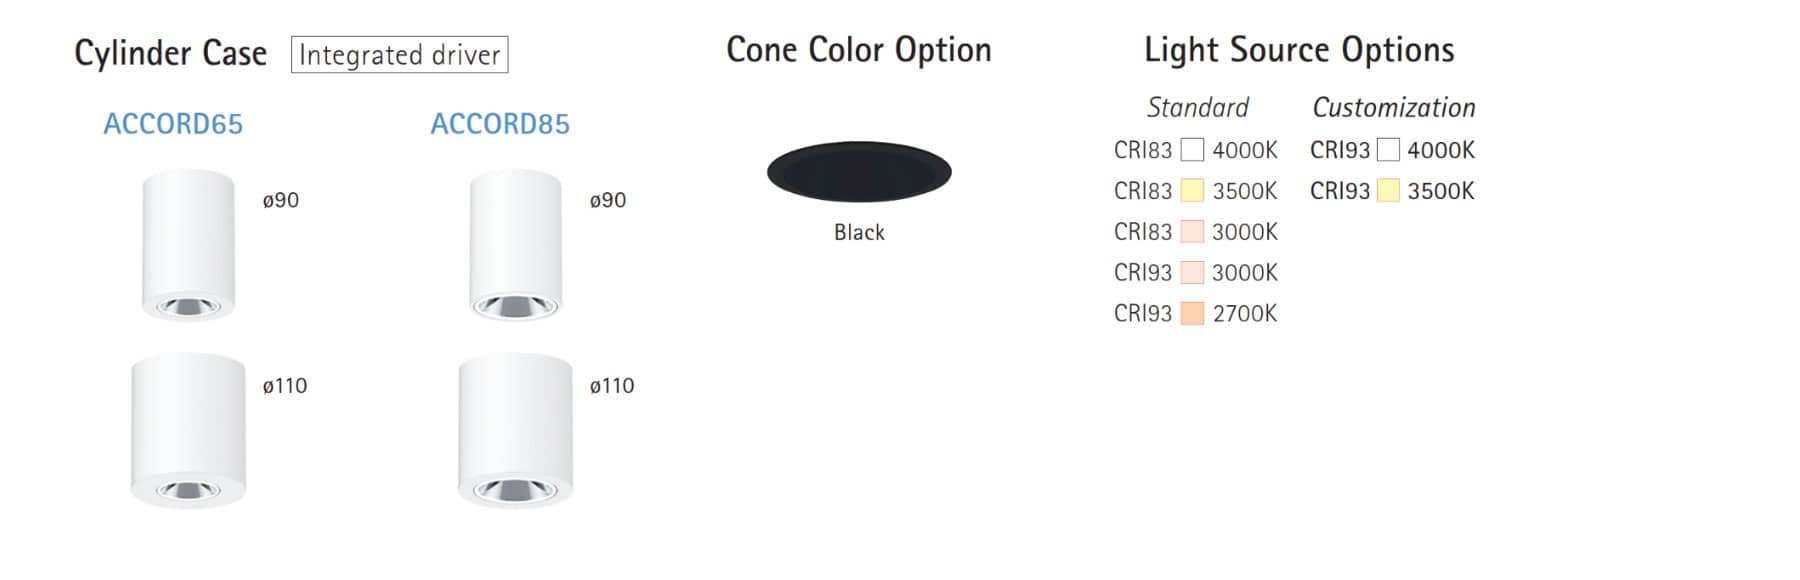This screenshot has width=1800, height=580.
Task: Choose the CRI93 2700K orange swatch
Action: click(x=1192, y=313)
